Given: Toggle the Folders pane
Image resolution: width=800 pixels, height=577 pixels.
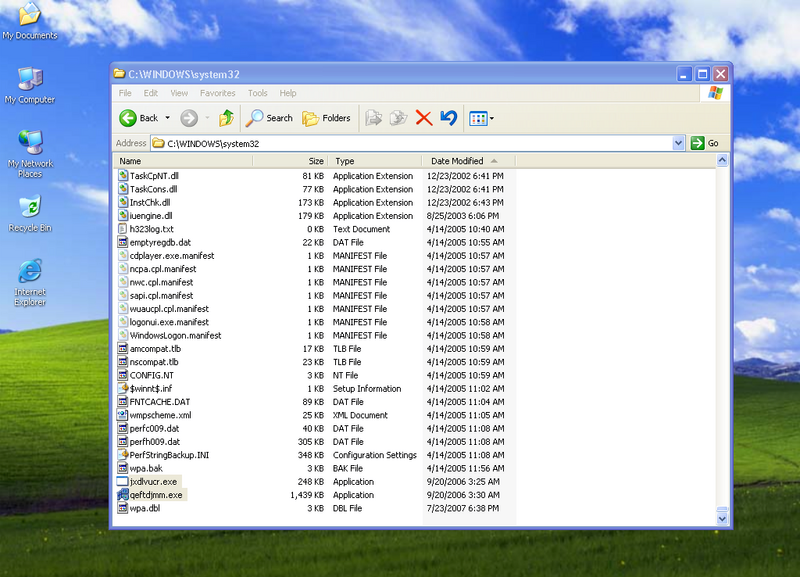Looking at the screenshot, I should point(327,118).
